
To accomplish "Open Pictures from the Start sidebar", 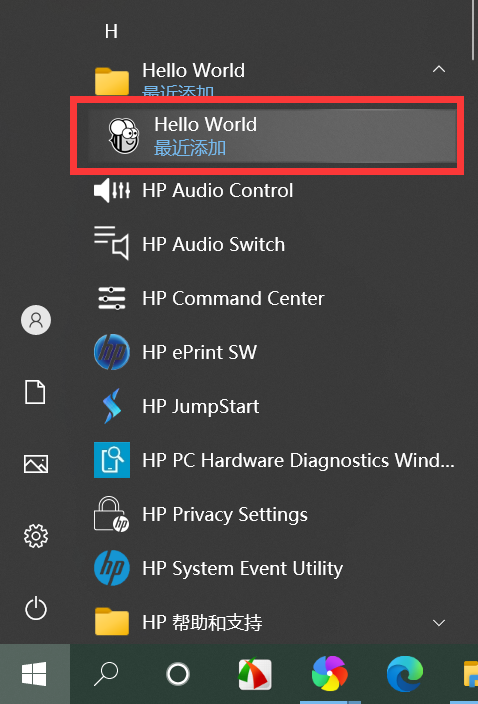I will 36,464.
